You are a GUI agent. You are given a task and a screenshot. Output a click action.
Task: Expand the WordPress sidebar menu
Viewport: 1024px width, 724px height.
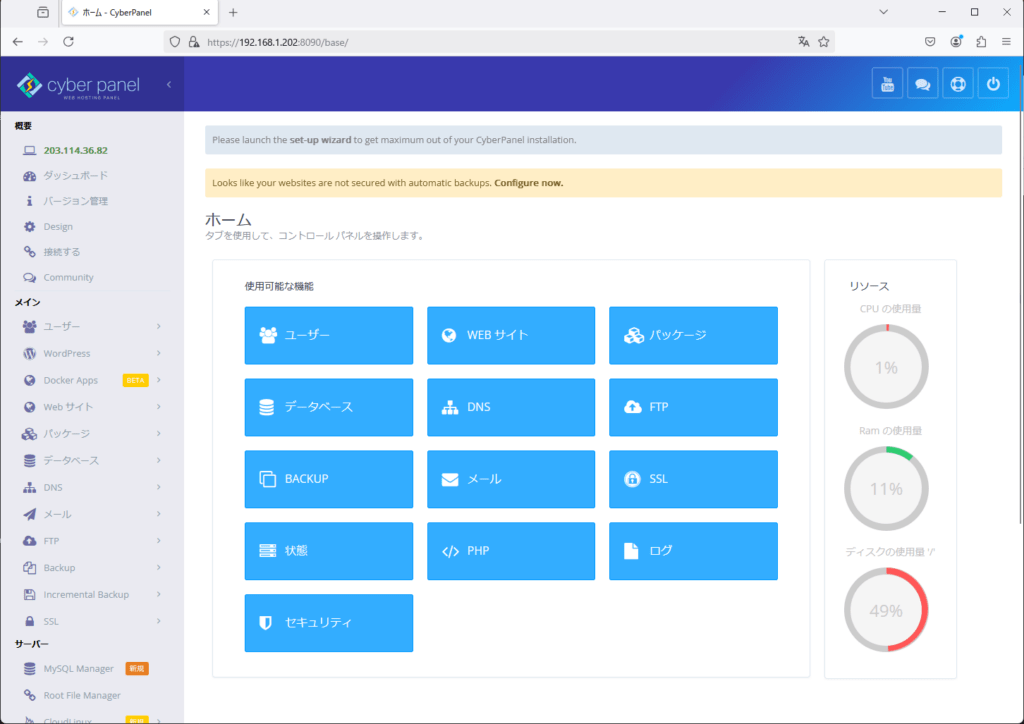tap(90, 353)
